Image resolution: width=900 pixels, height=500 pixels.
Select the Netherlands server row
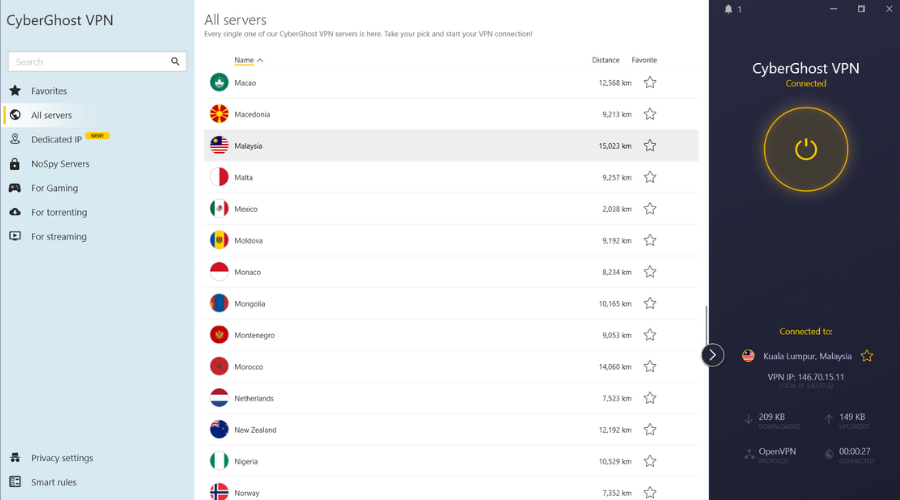(x=400, y=398)
